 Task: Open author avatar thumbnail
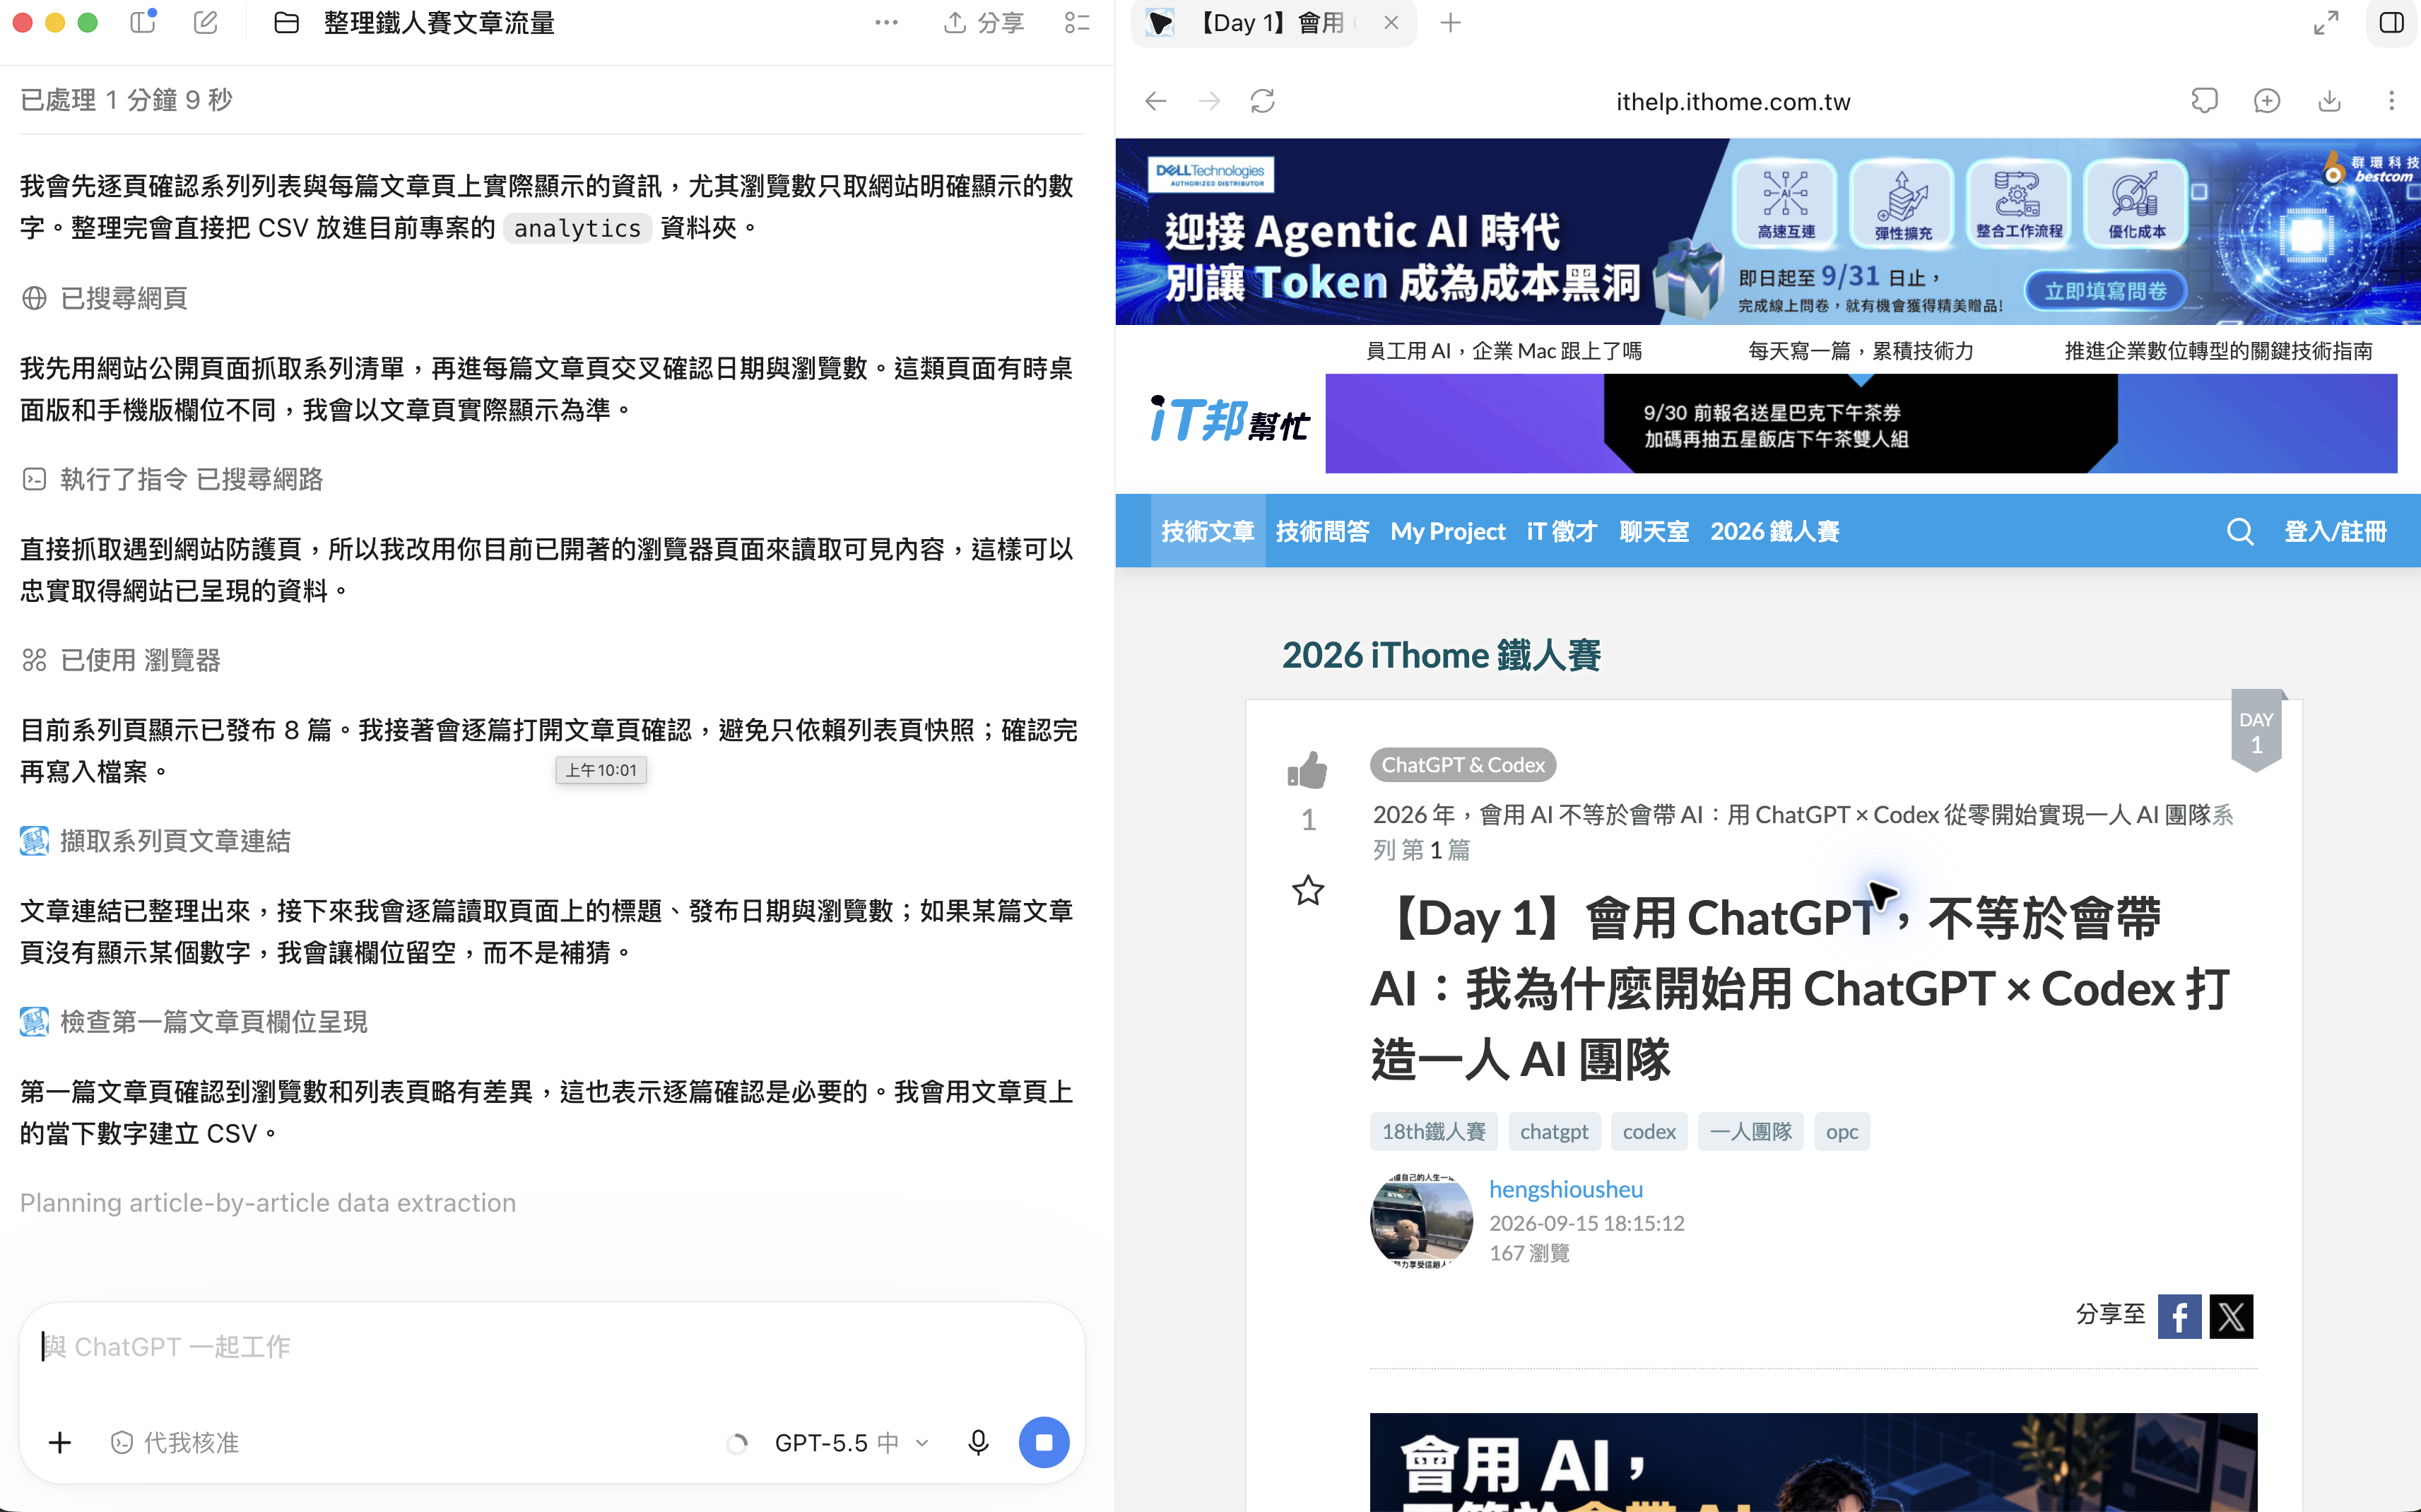(1421, 1221)
